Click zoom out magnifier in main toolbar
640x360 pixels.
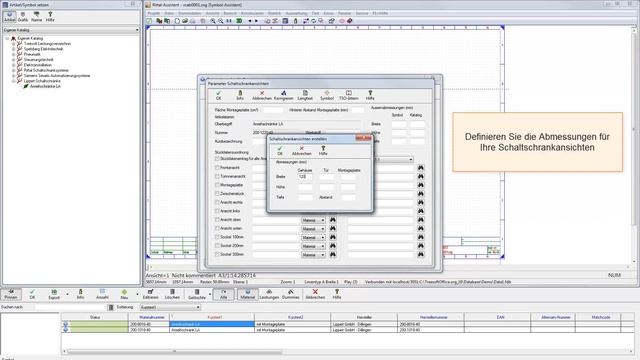click(221, 21)
